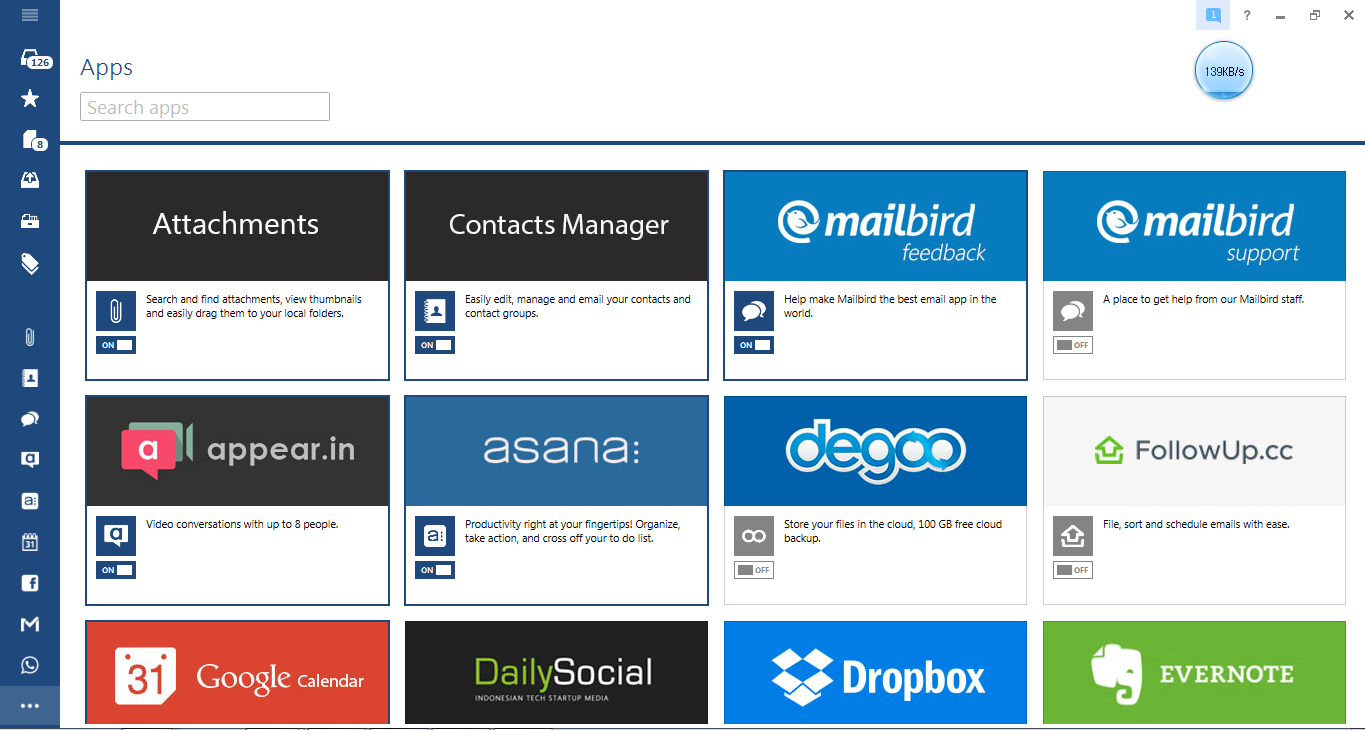Click the Search apps field

[205, 107]
